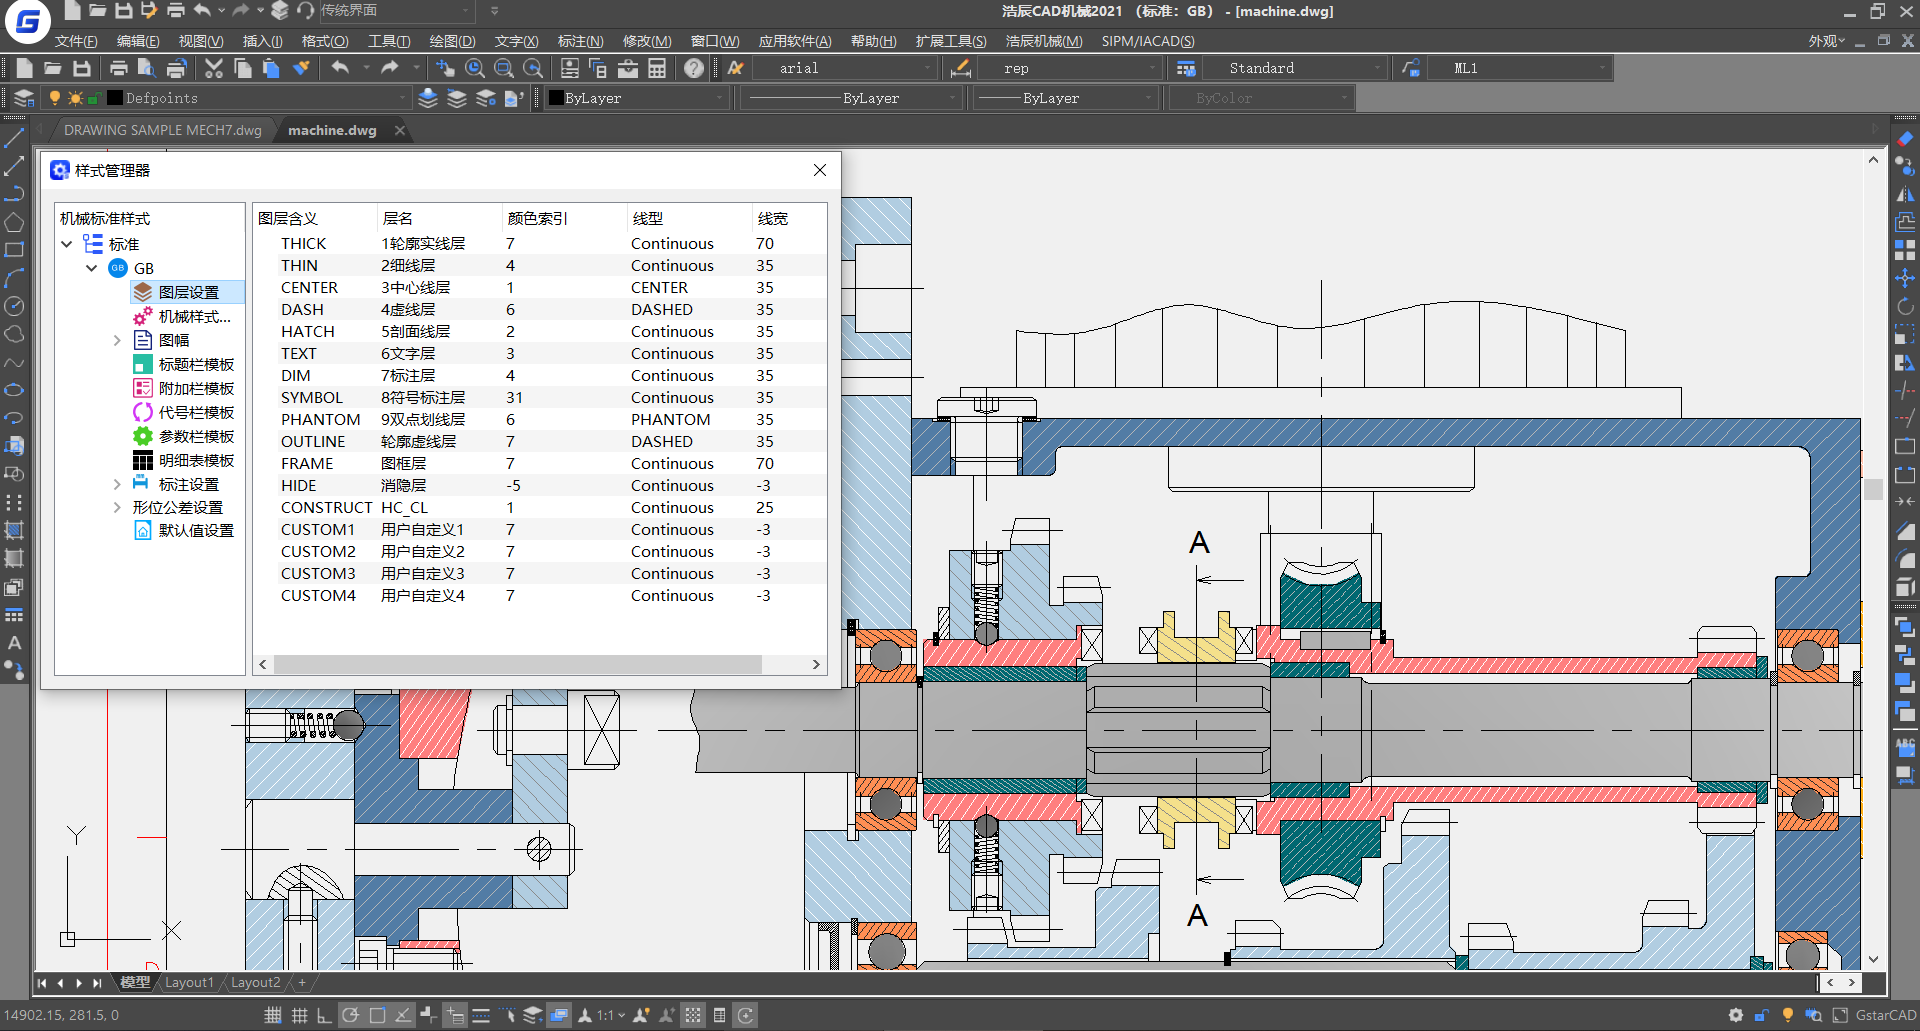Open the ByLayer color dropdown

[636, 98]
